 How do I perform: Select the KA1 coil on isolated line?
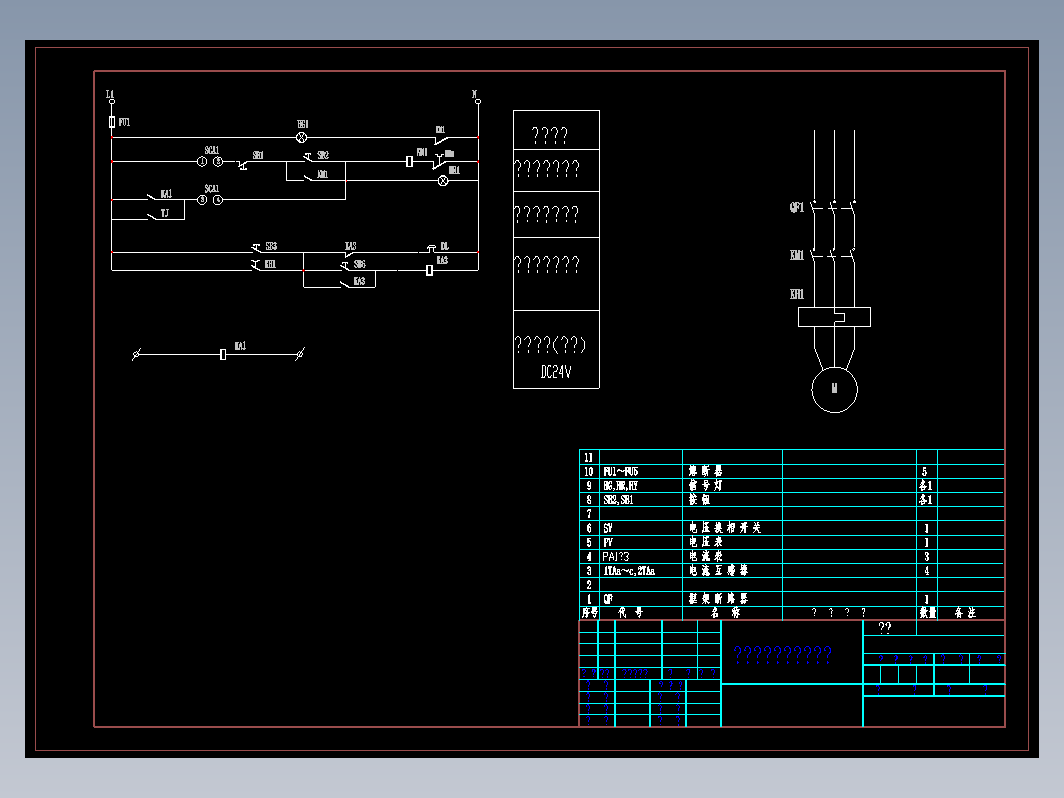(223, 354)
